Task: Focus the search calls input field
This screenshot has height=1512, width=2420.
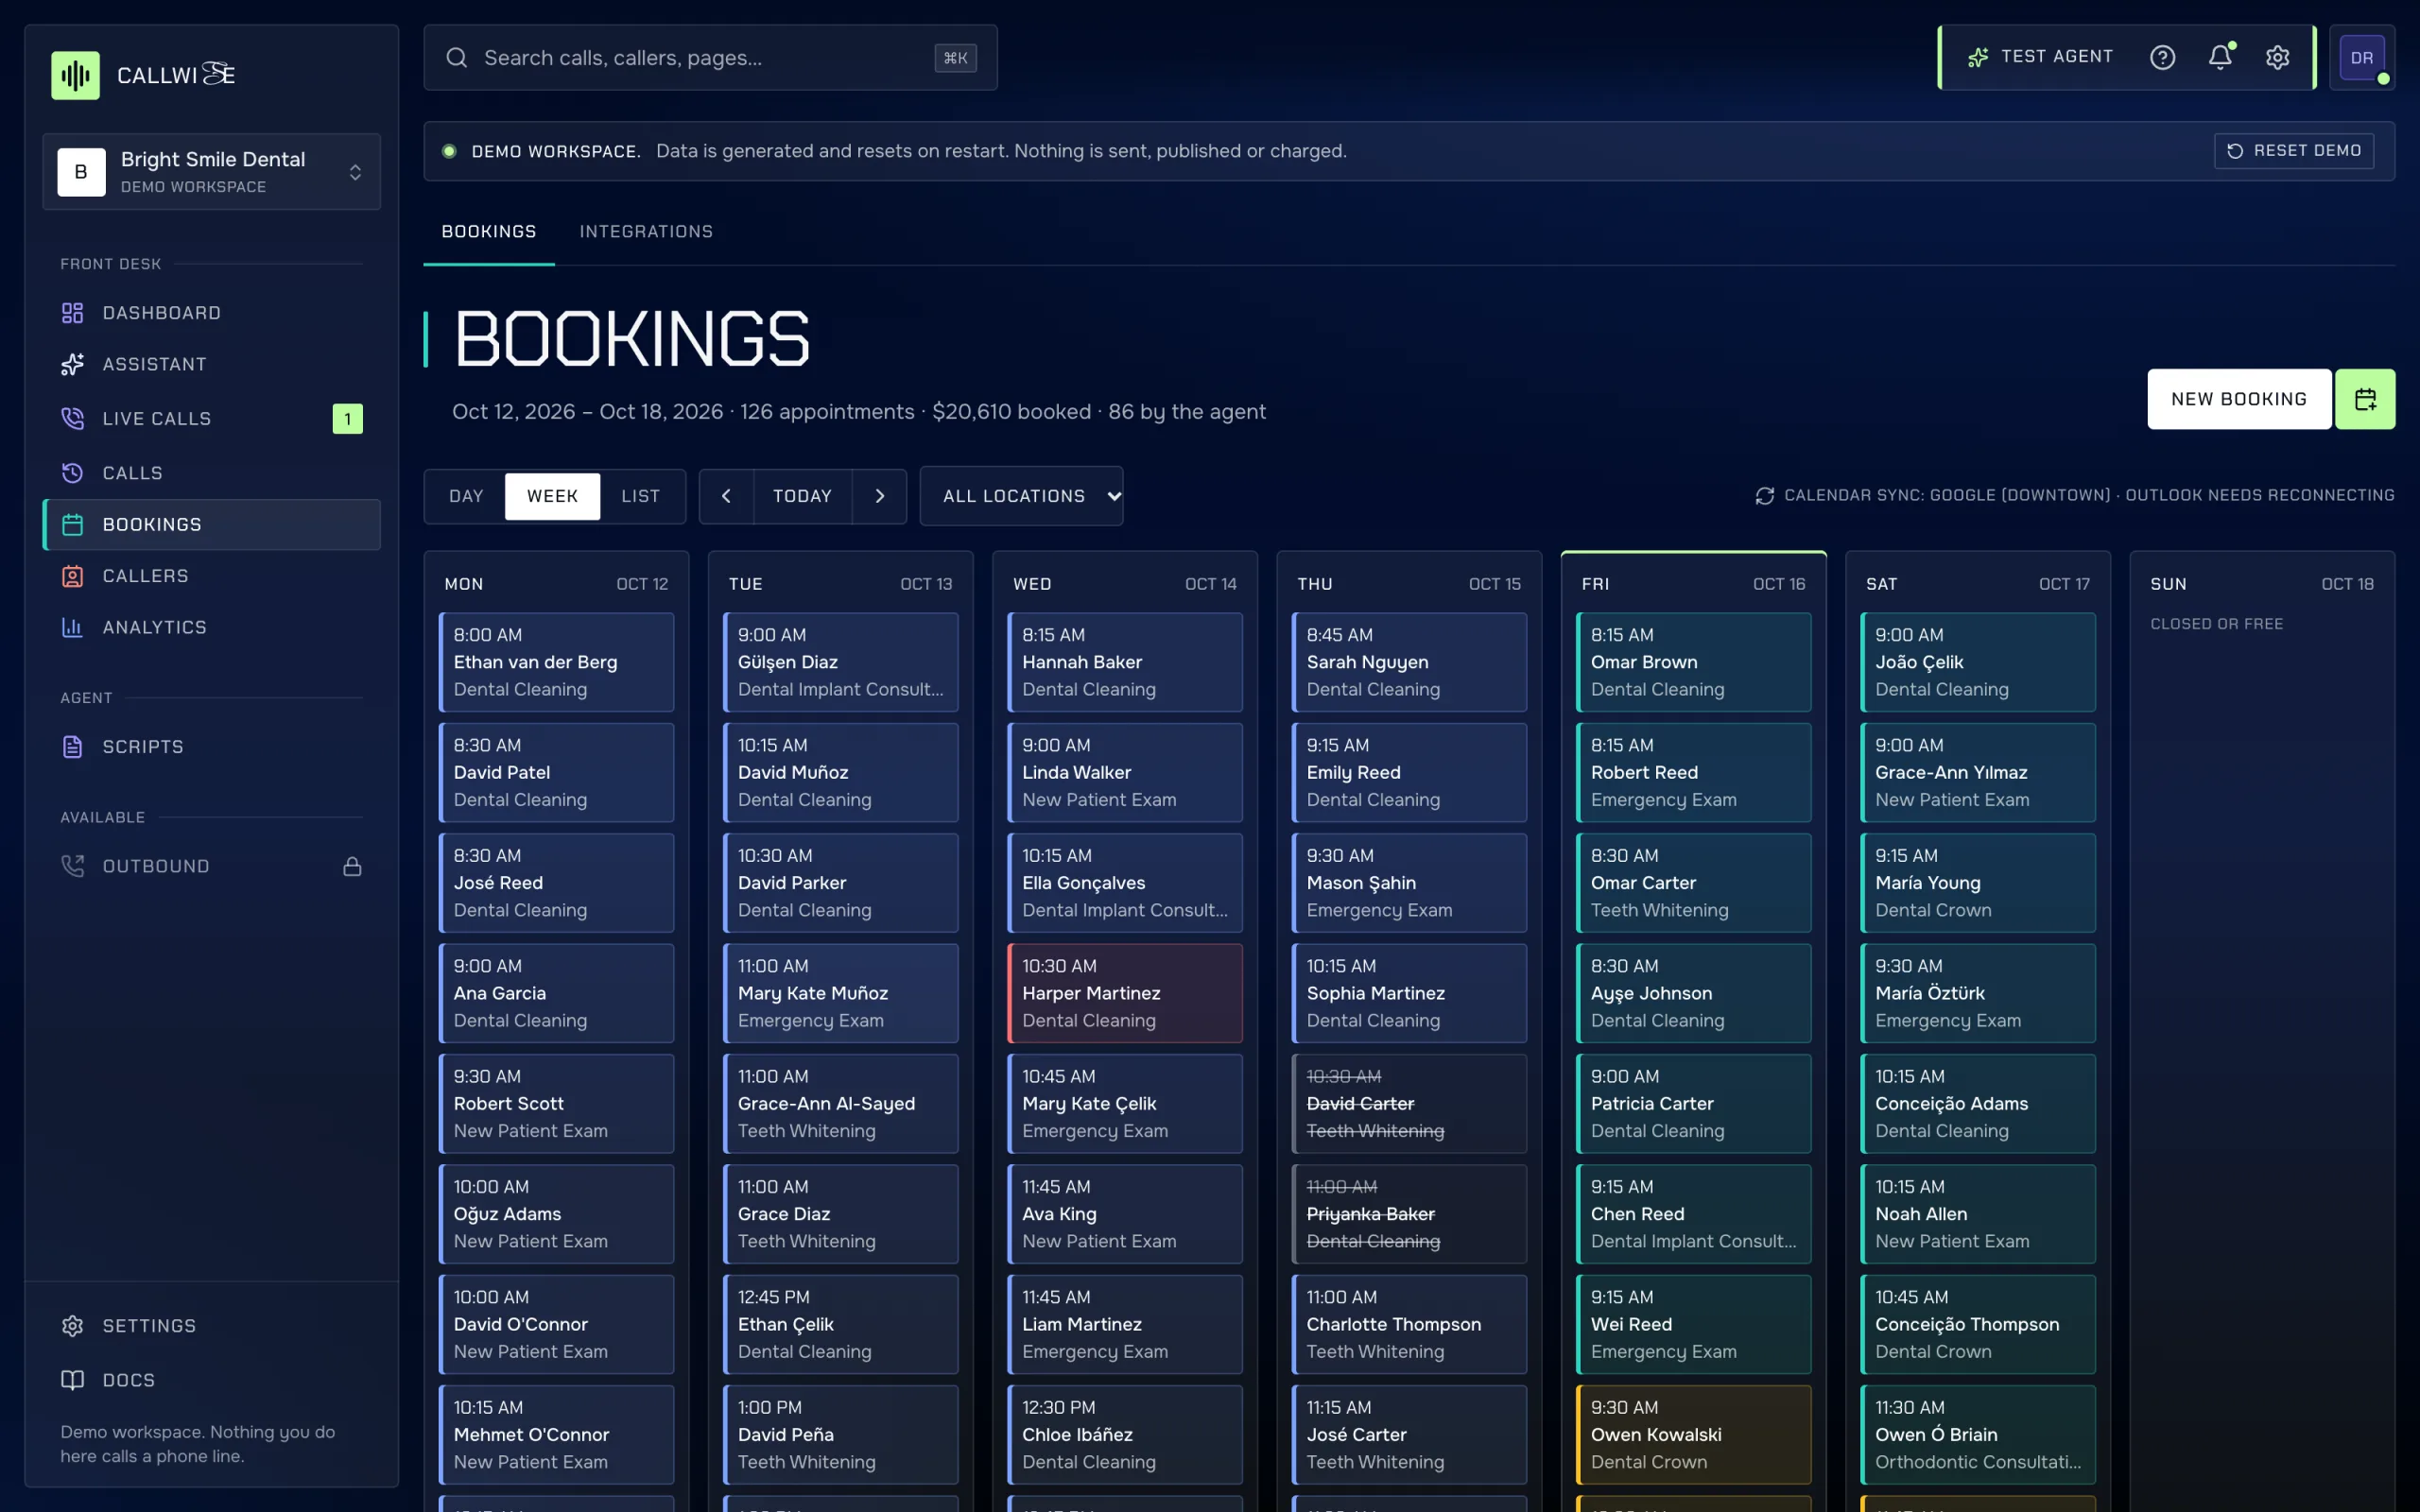Action: pos(710,58)
